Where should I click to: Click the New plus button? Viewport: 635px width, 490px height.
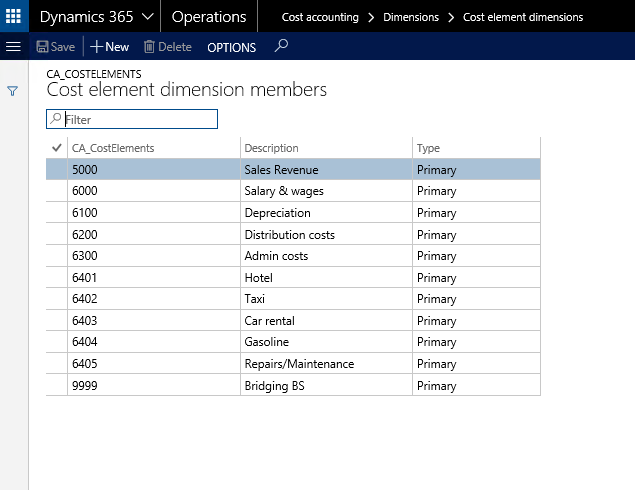110,47
